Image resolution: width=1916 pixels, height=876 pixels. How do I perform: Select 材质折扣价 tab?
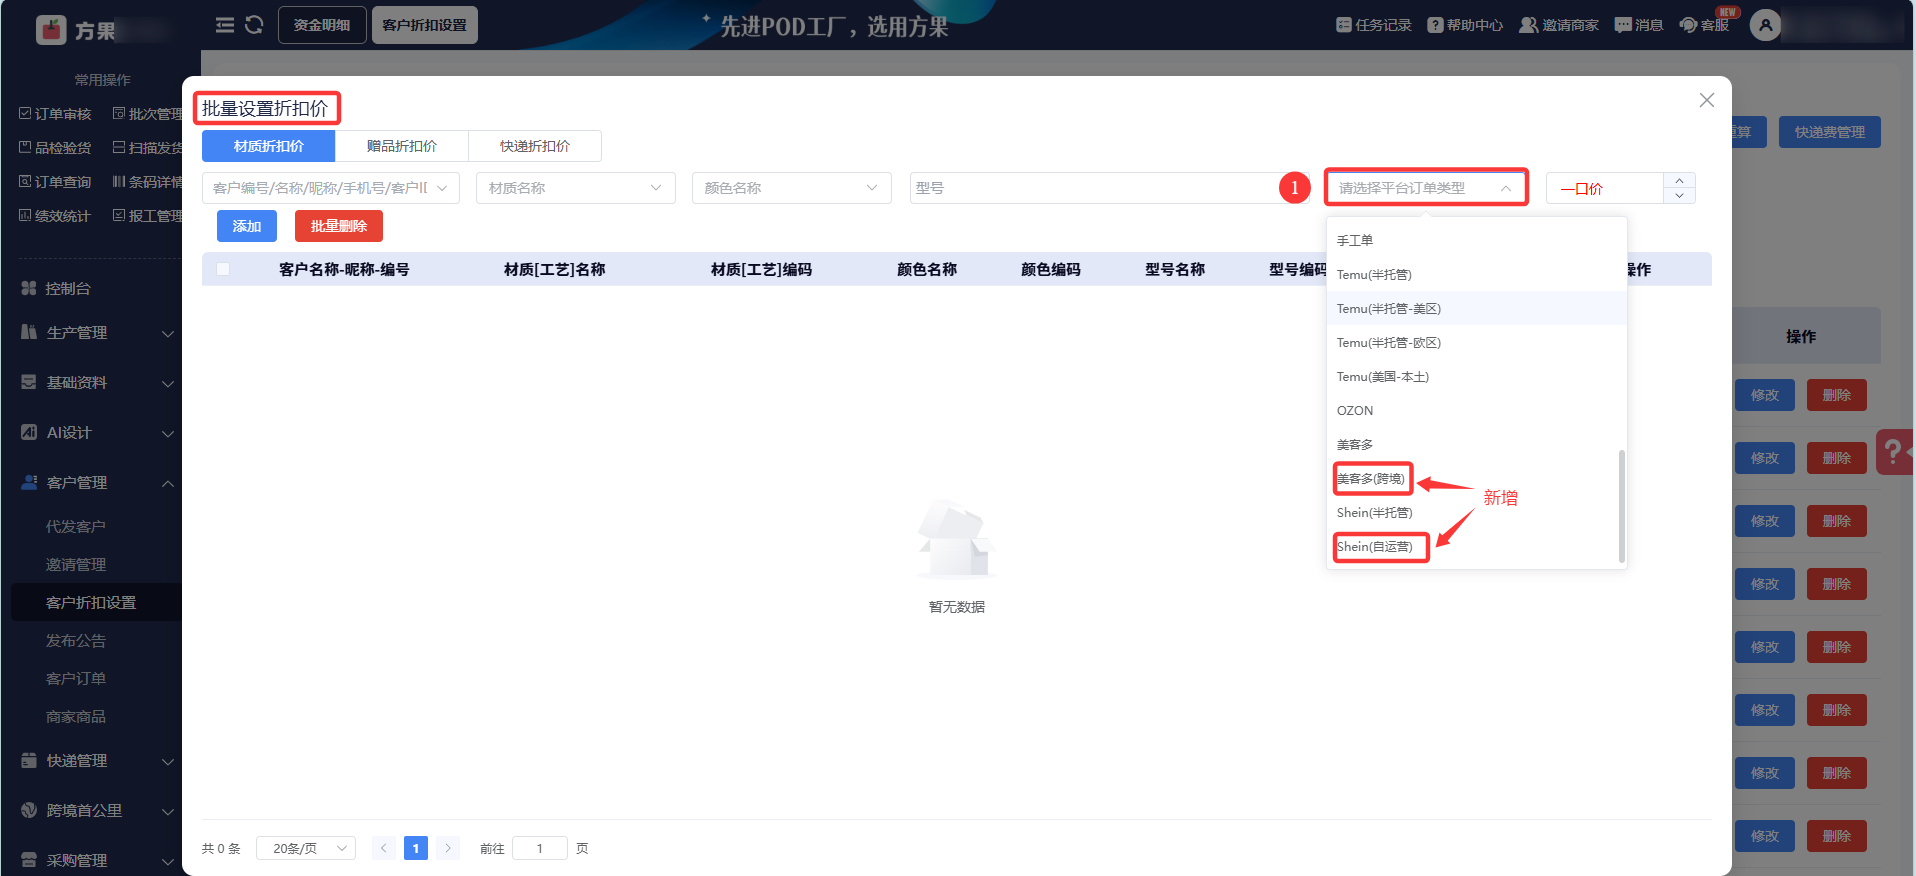click(268, 146)
